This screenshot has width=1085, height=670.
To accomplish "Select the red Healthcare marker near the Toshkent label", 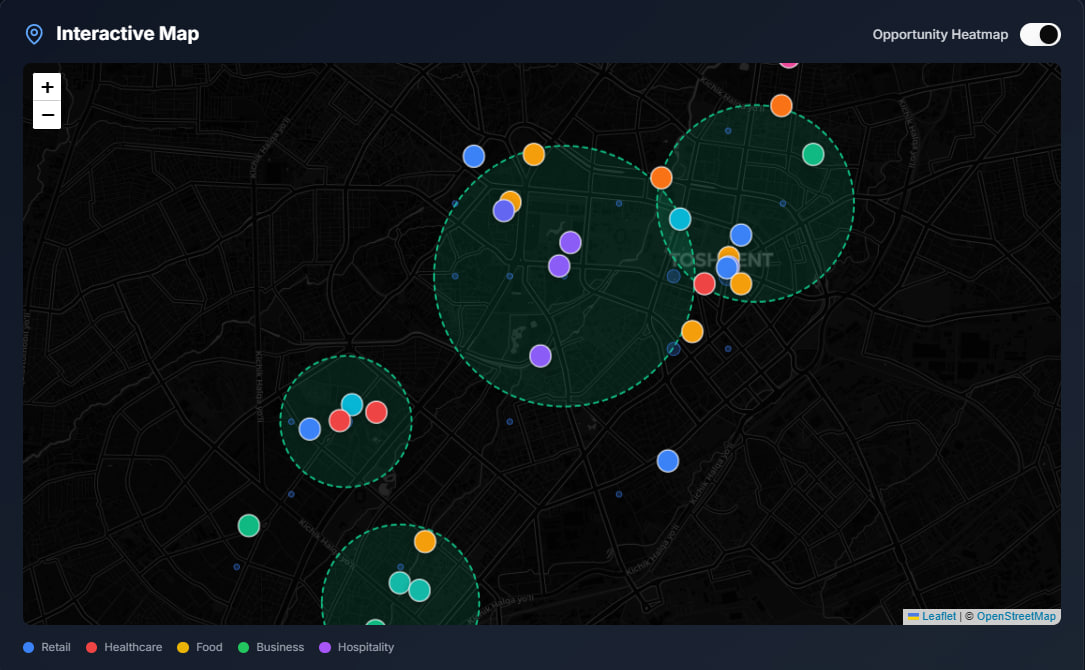I will pos(704,284).
